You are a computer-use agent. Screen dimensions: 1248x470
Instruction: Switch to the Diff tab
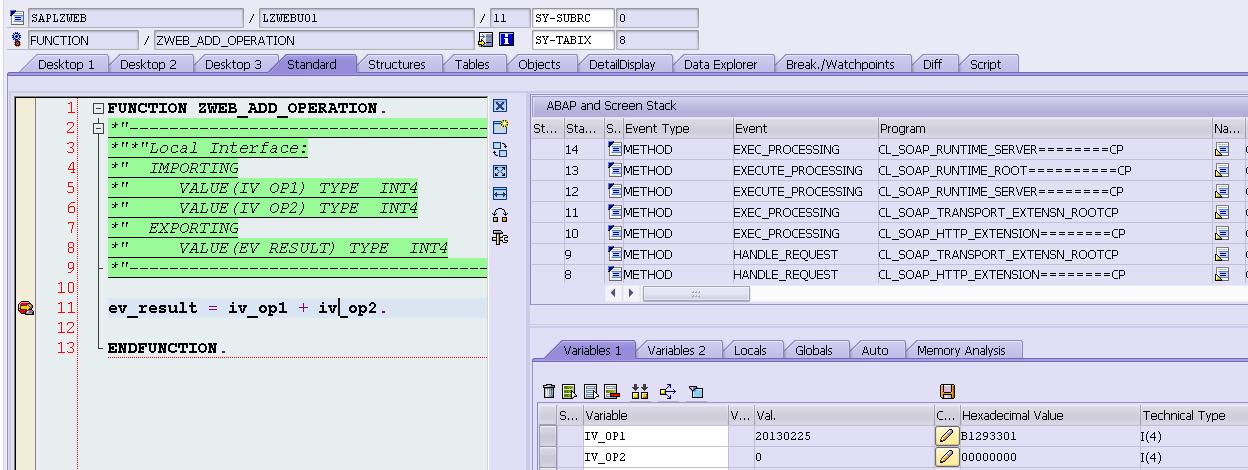click(x=932, y=64)
